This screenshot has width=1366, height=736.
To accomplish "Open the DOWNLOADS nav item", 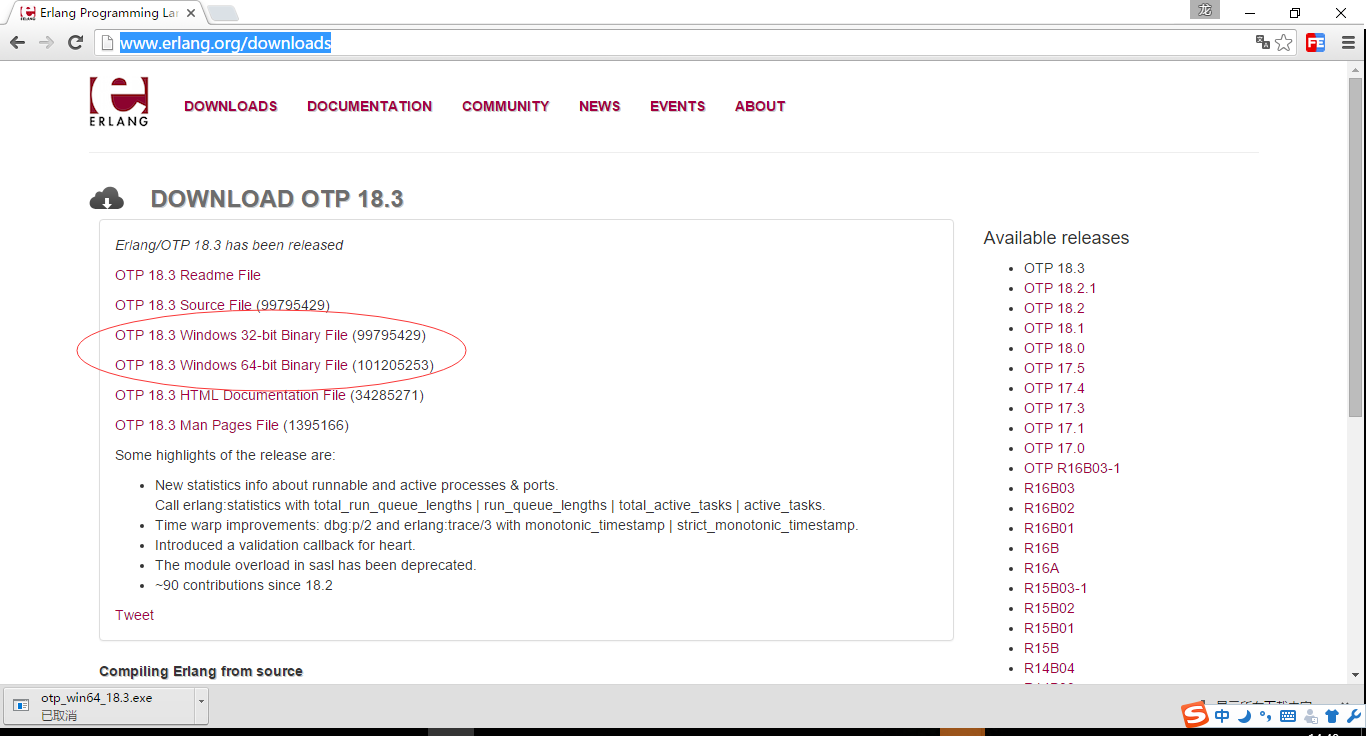I will 231,106.
